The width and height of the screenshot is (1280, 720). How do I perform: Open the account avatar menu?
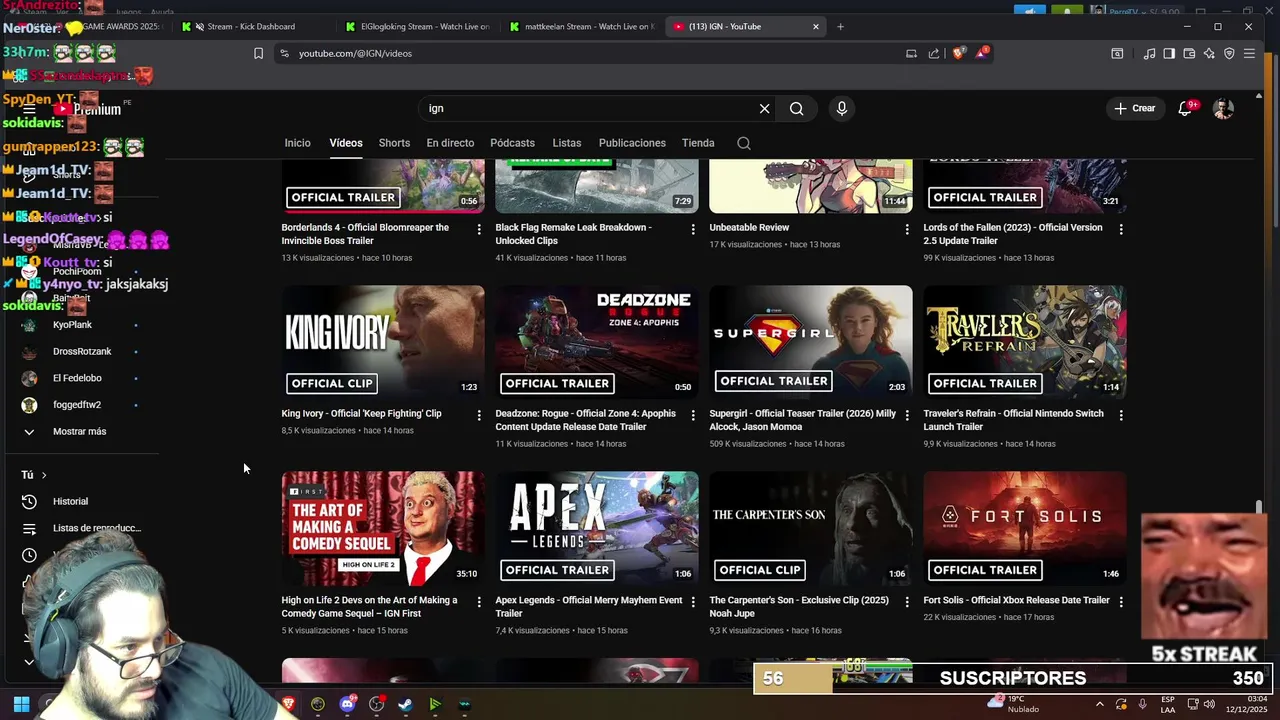1223,108
